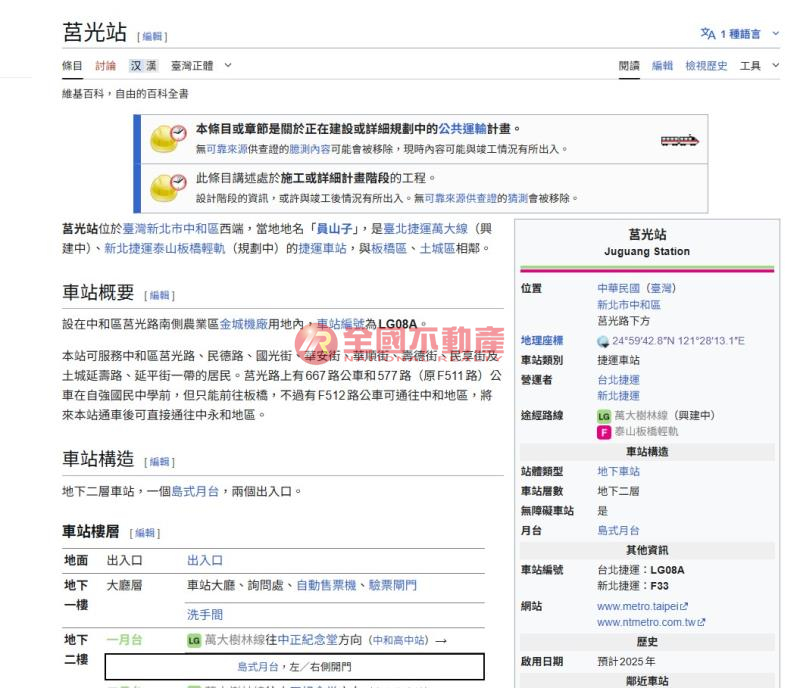Open the 島式月台 link in 車站構造 section

pos(195,492)
